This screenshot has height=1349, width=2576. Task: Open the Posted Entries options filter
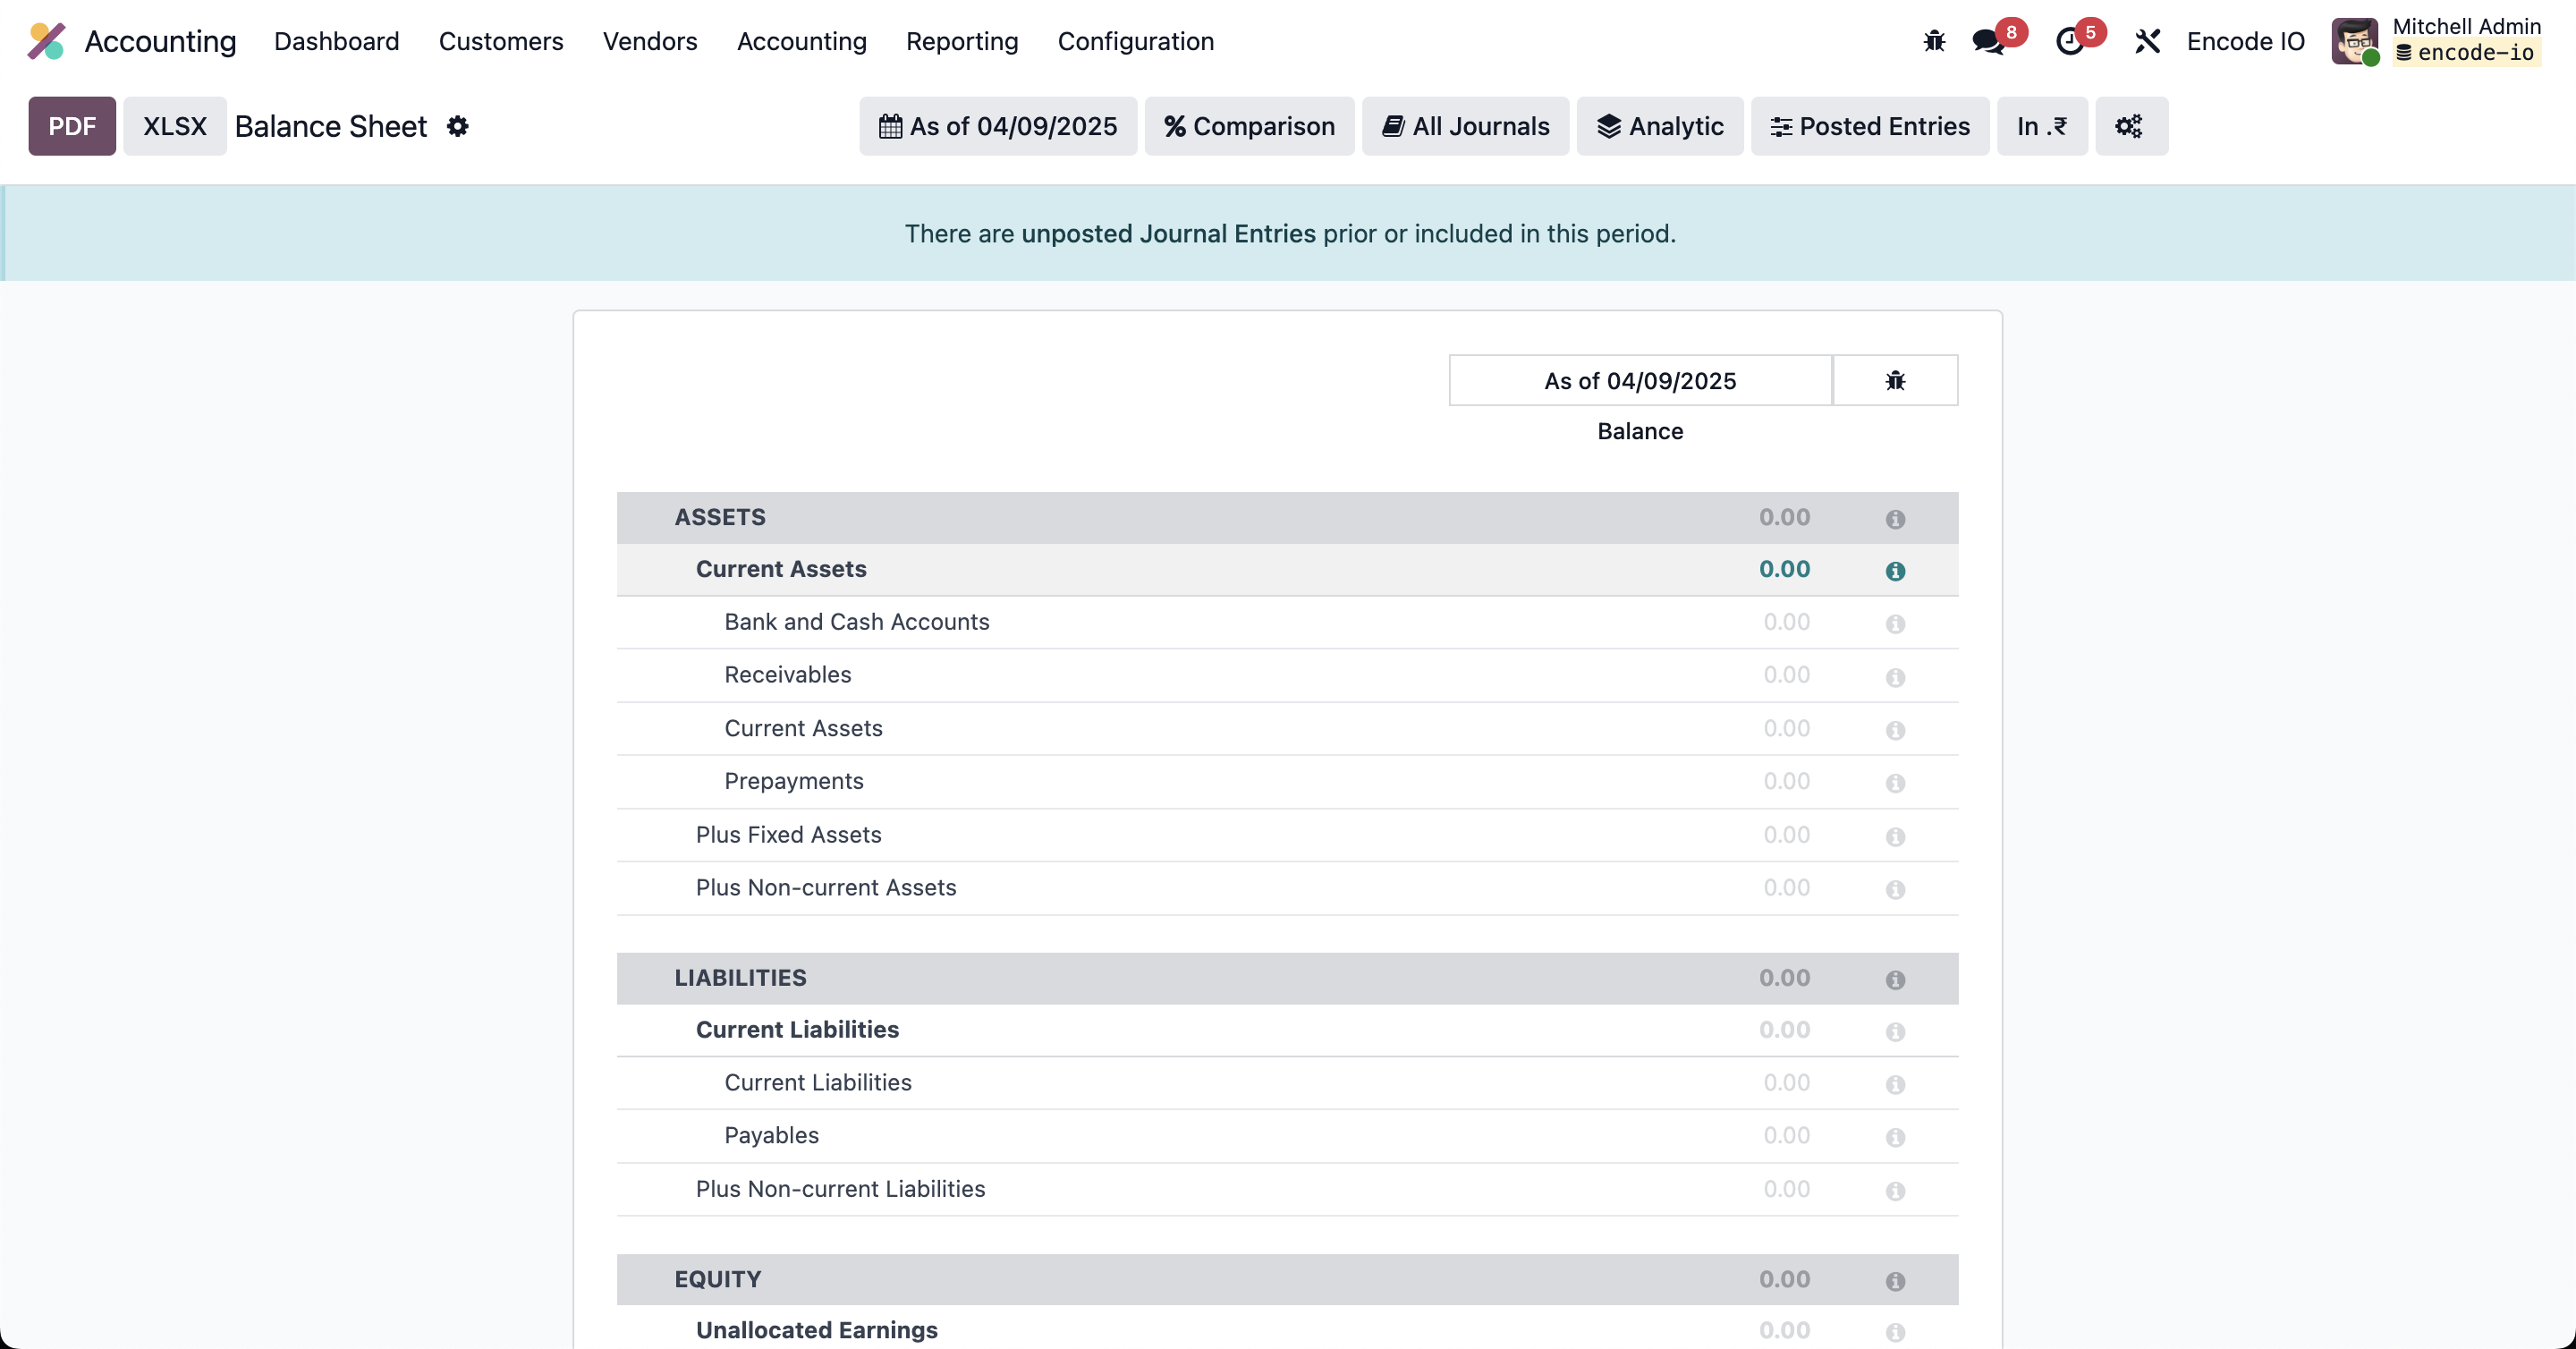point(1869,126)
